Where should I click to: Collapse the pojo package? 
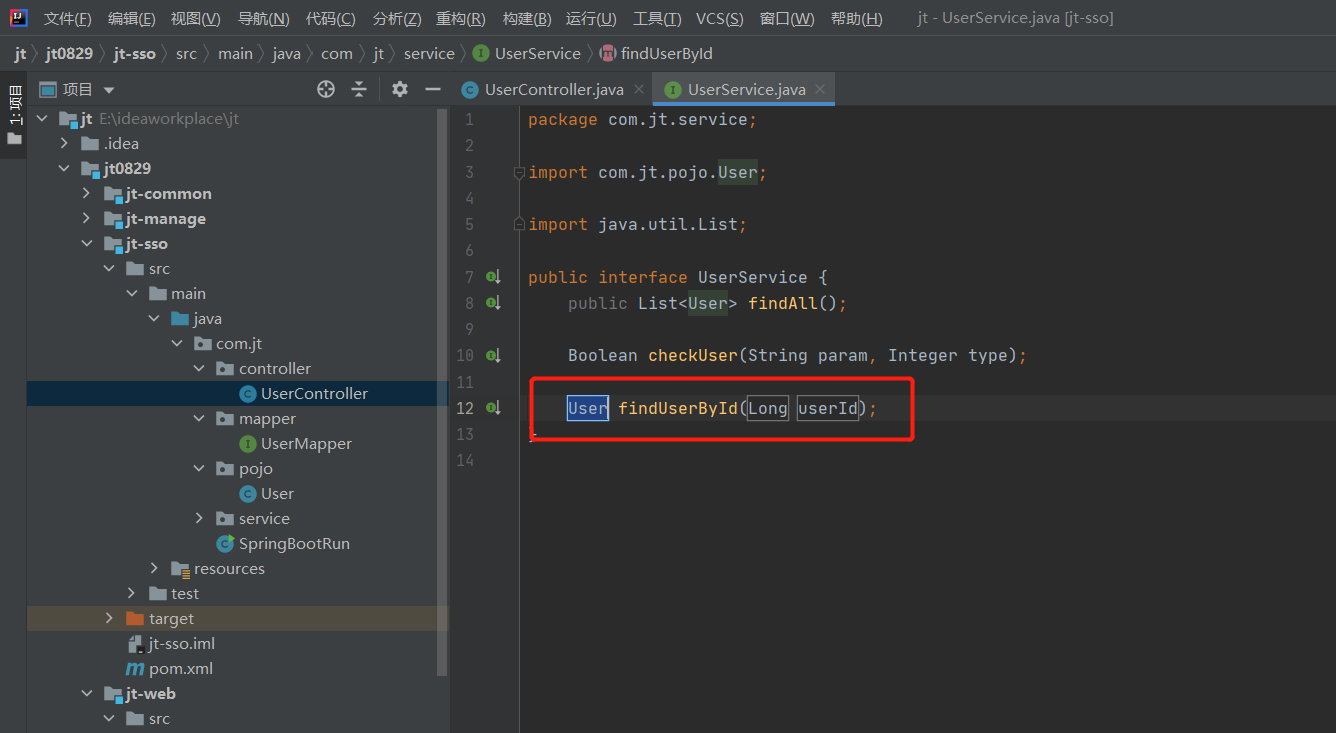[x=199, y=469]
